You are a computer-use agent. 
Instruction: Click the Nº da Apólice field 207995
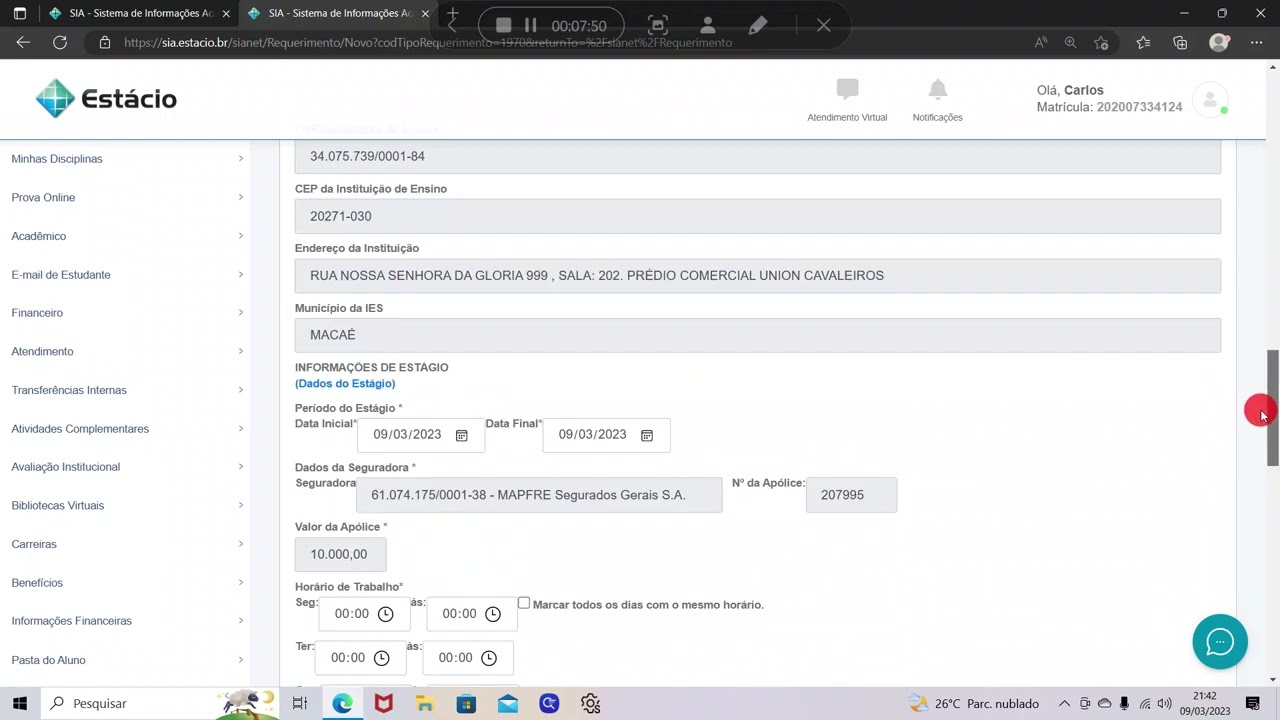pos(851,495)
